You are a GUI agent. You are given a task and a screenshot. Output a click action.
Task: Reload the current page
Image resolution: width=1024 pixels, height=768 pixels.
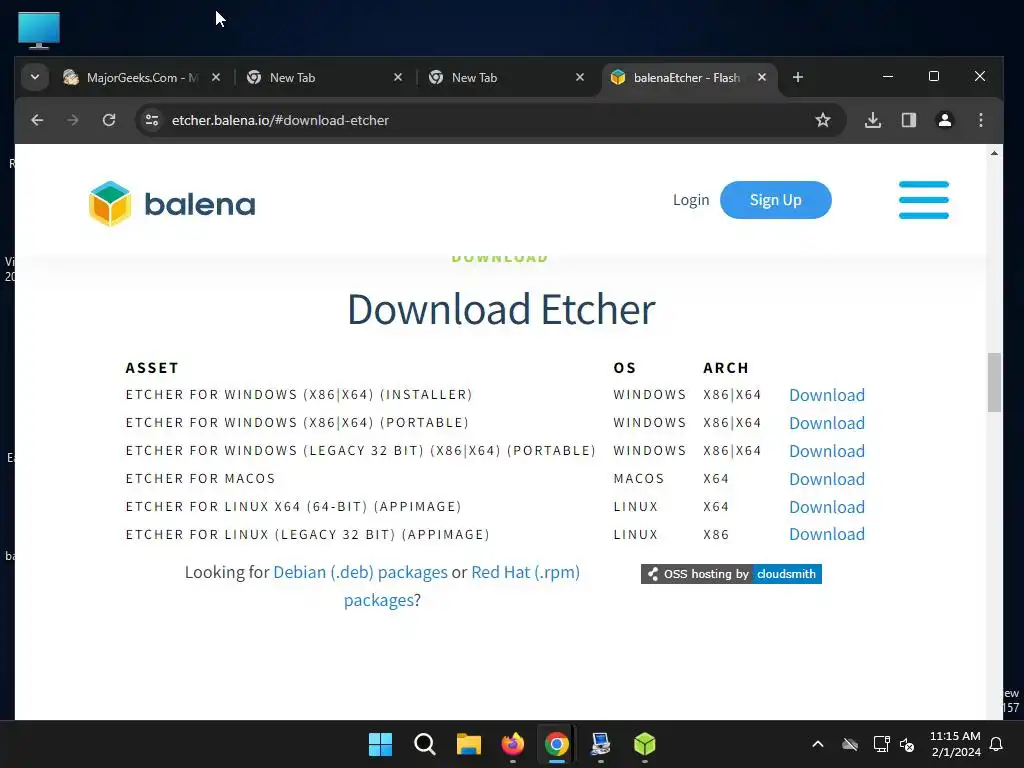(x=109, y=120)
